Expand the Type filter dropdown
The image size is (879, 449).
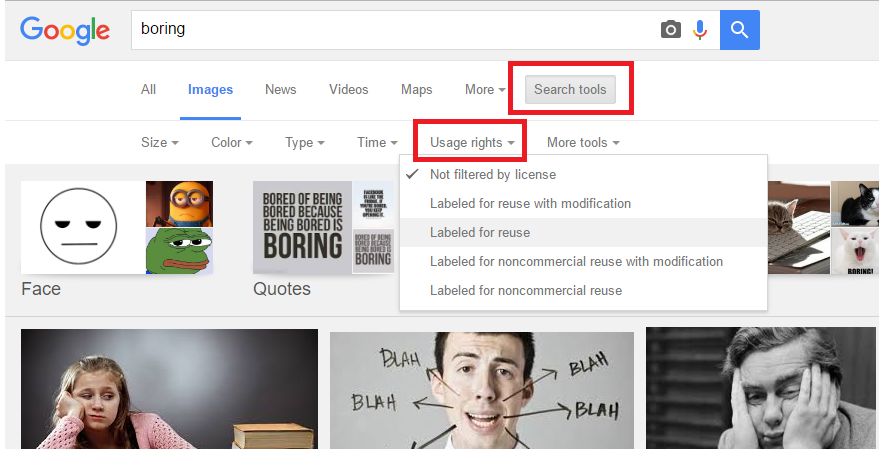point(304,142)
